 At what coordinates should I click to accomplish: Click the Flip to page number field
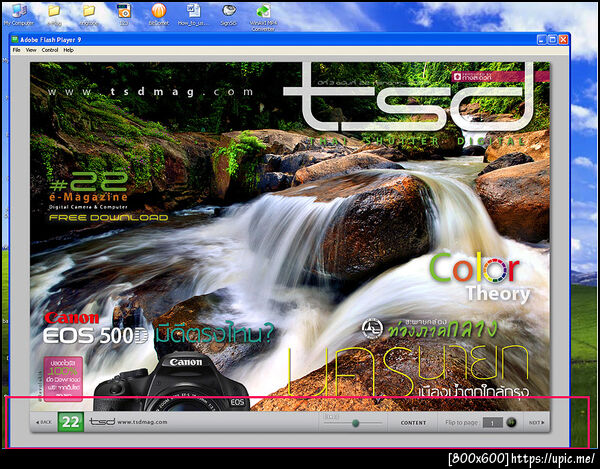492,423
